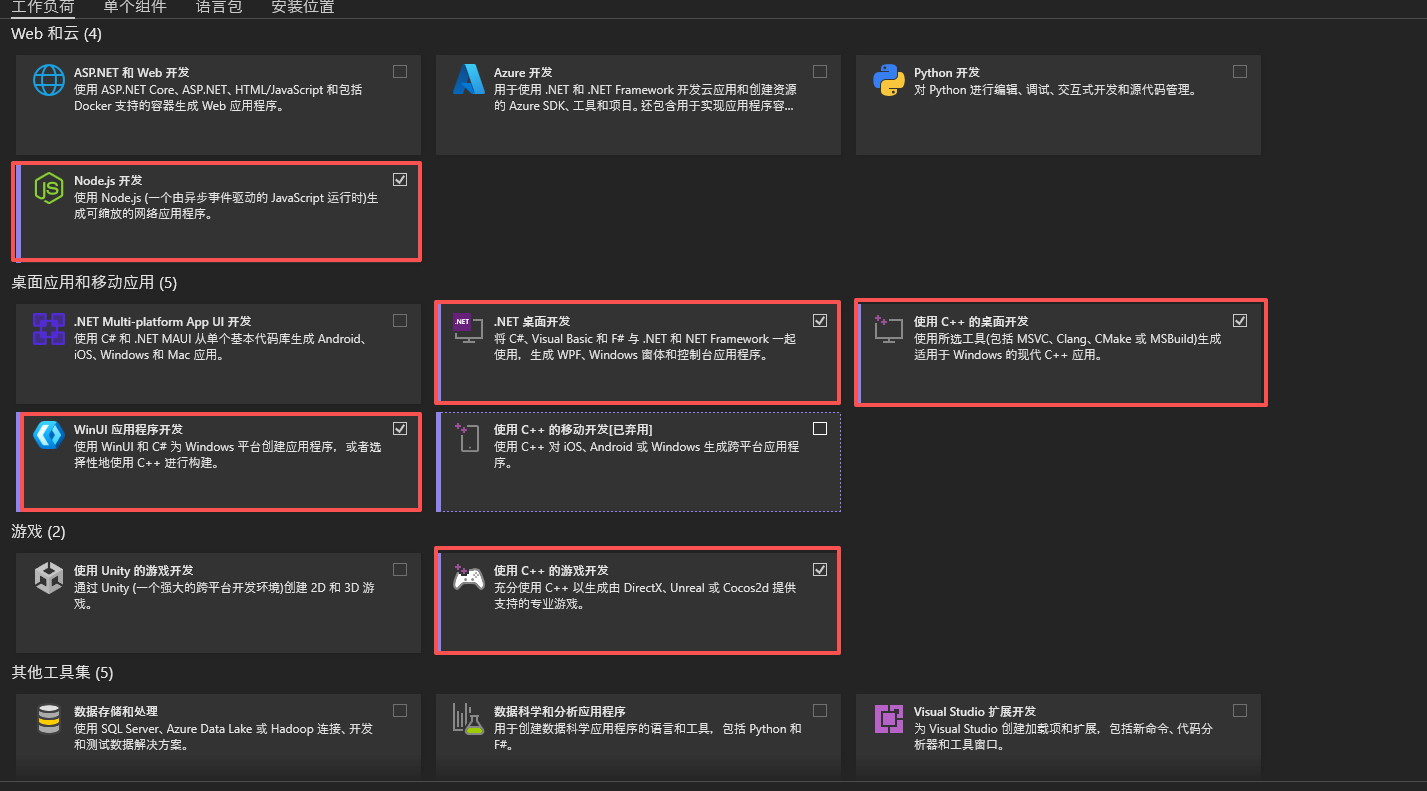Click the 使用 Unity 的游戏开发 title
This screenshot has width=1427, height=791.
(x=134, y=571)
